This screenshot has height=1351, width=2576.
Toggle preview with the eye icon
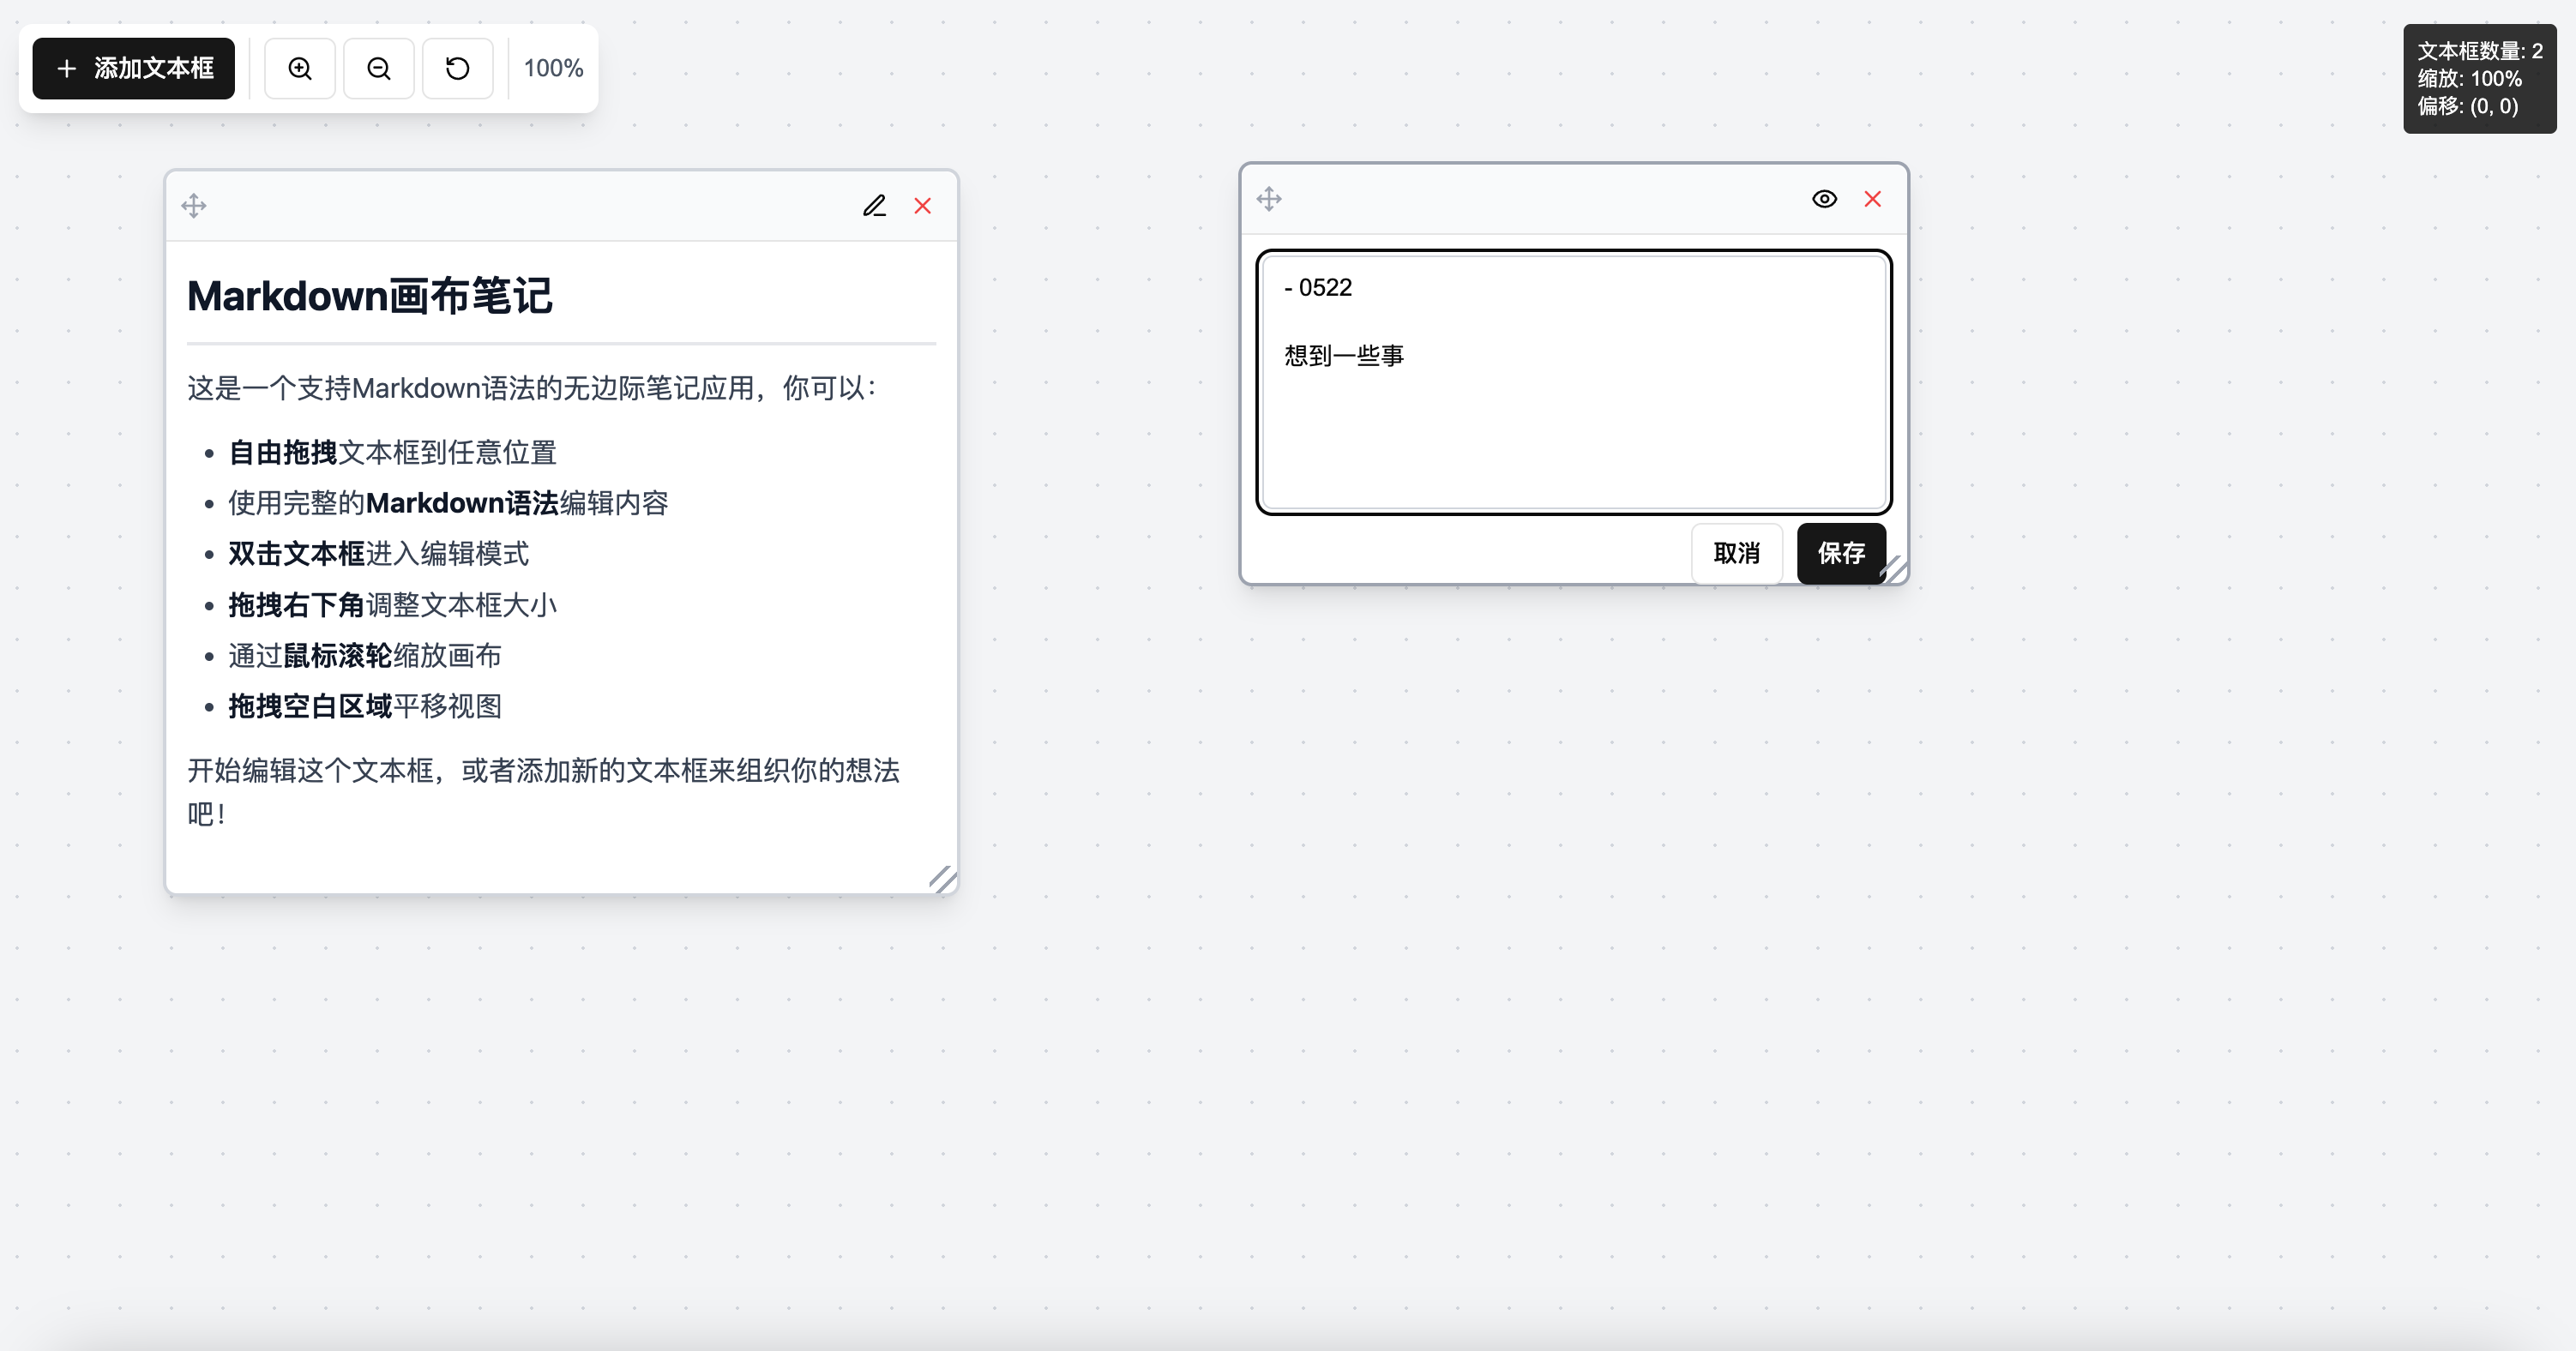[x=1824, y=199]
